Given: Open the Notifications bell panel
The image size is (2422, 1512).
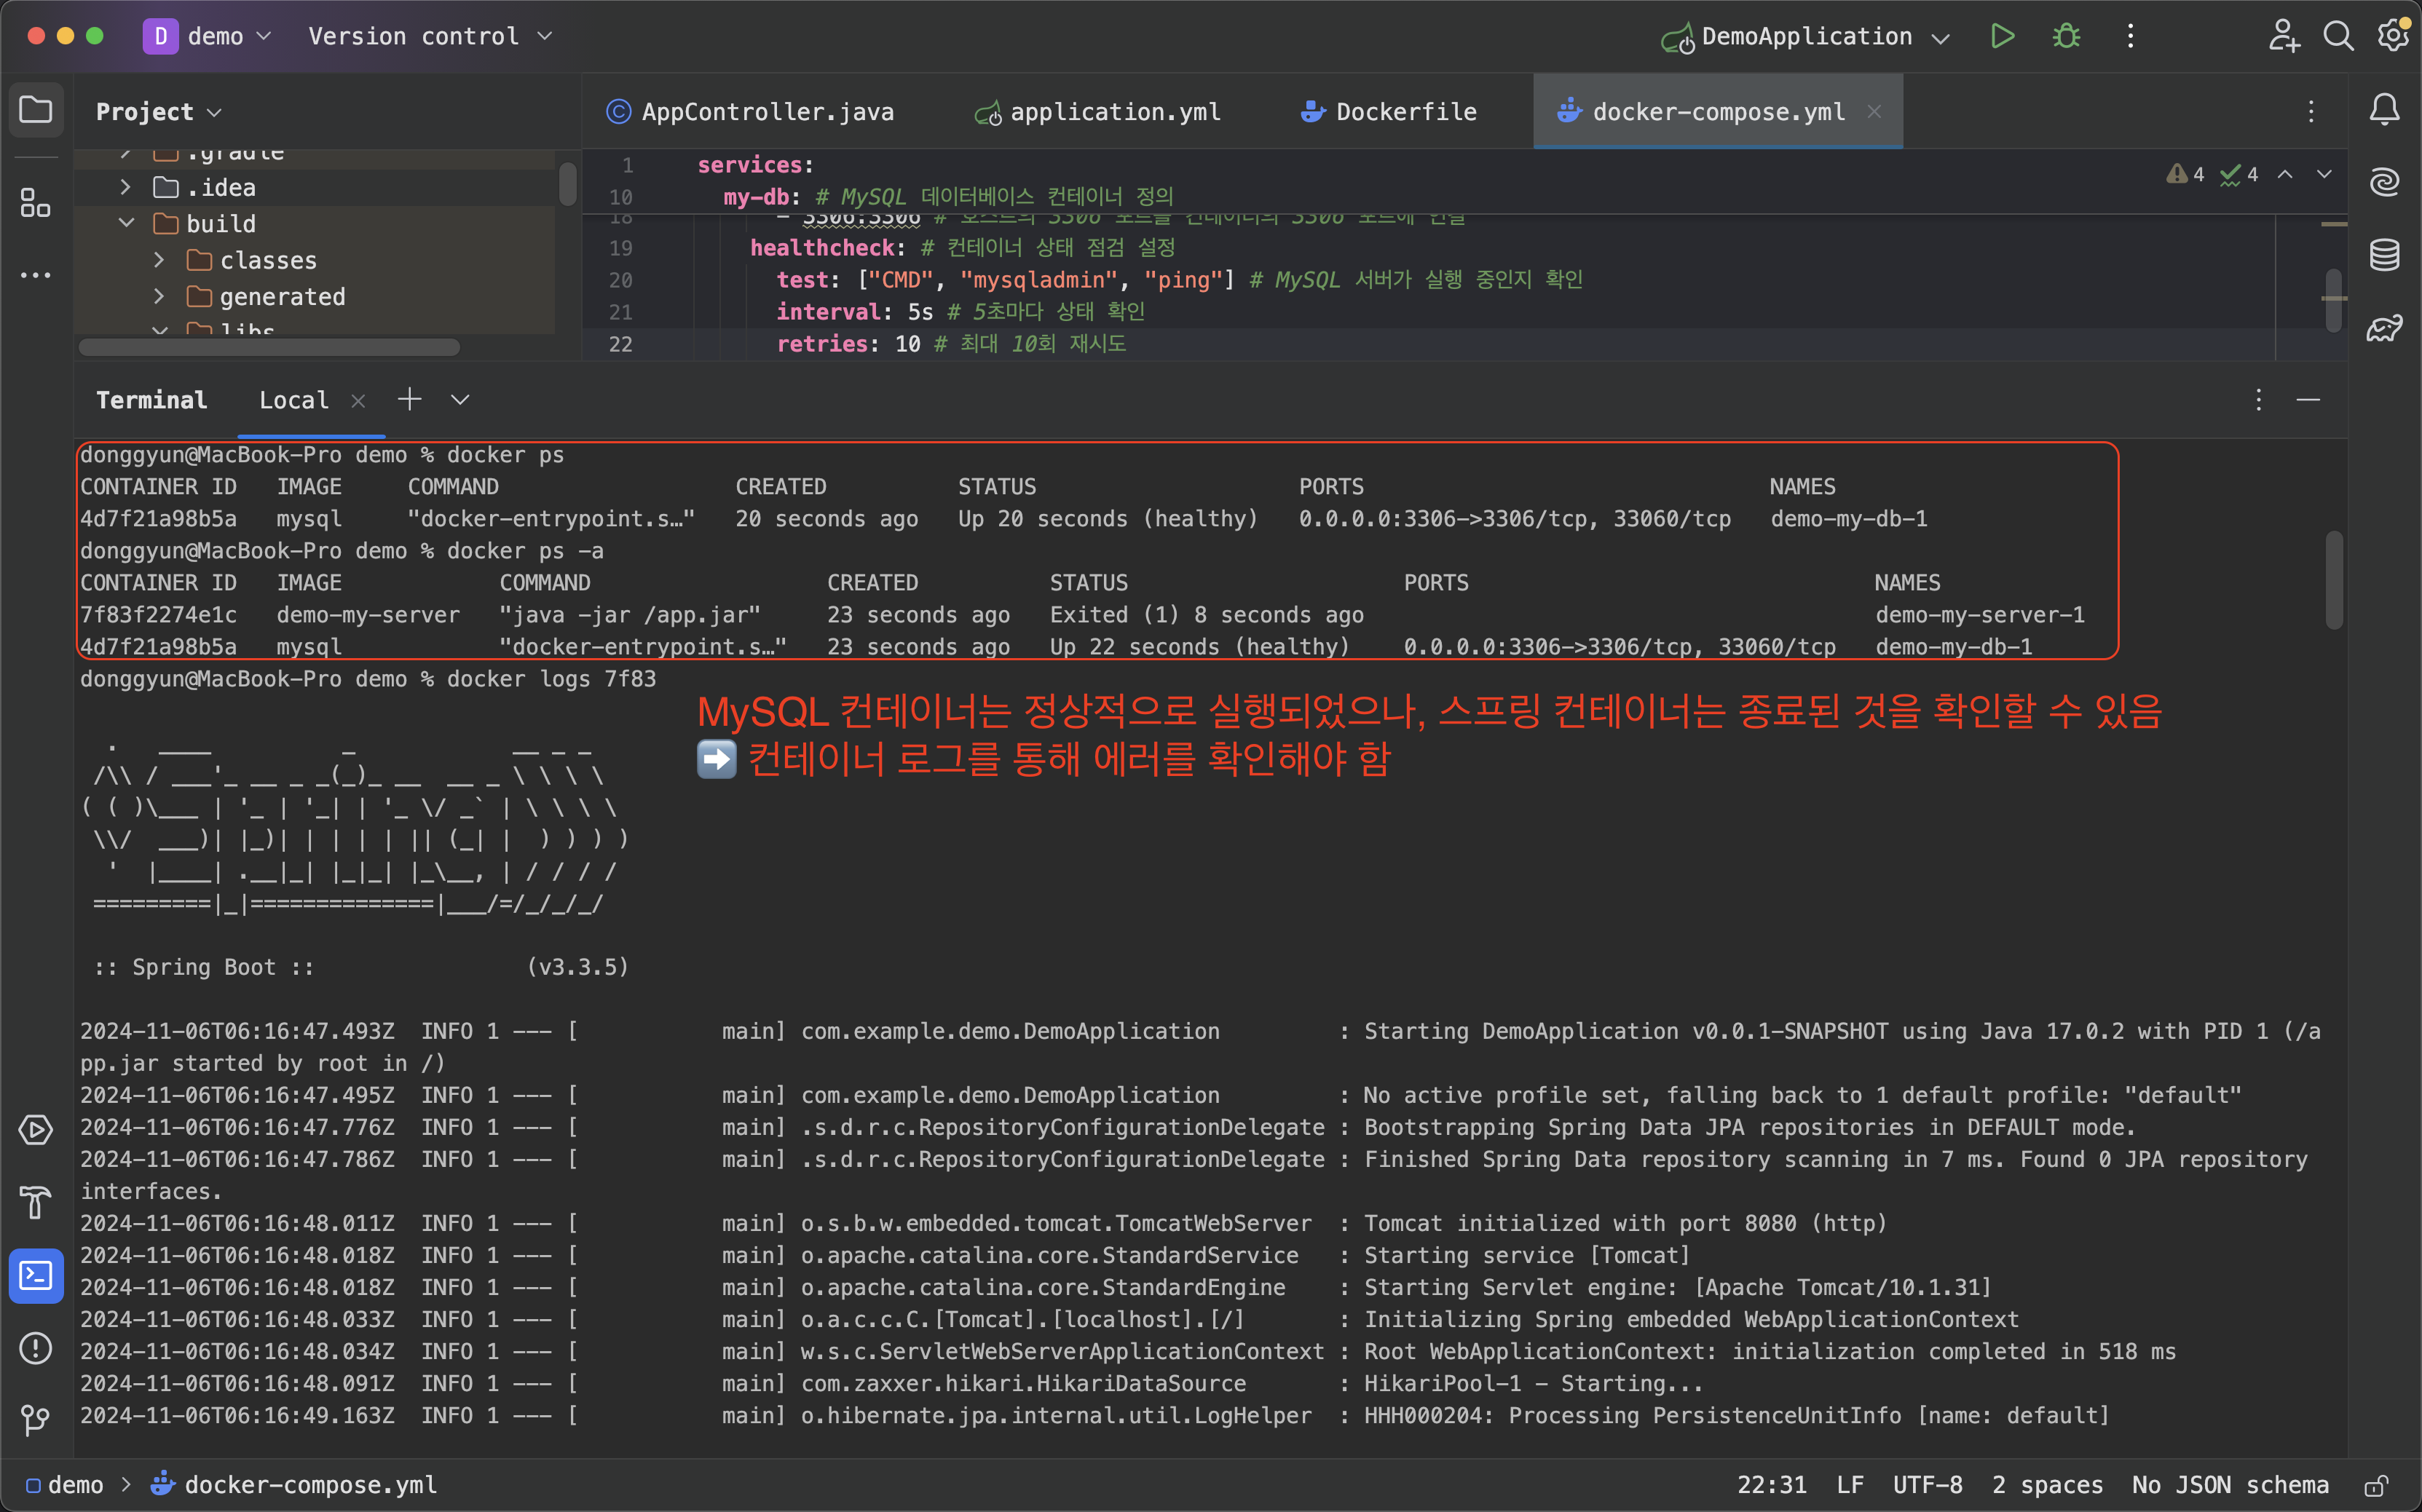Looking at the screenshot, I should tap(2384, 109).
